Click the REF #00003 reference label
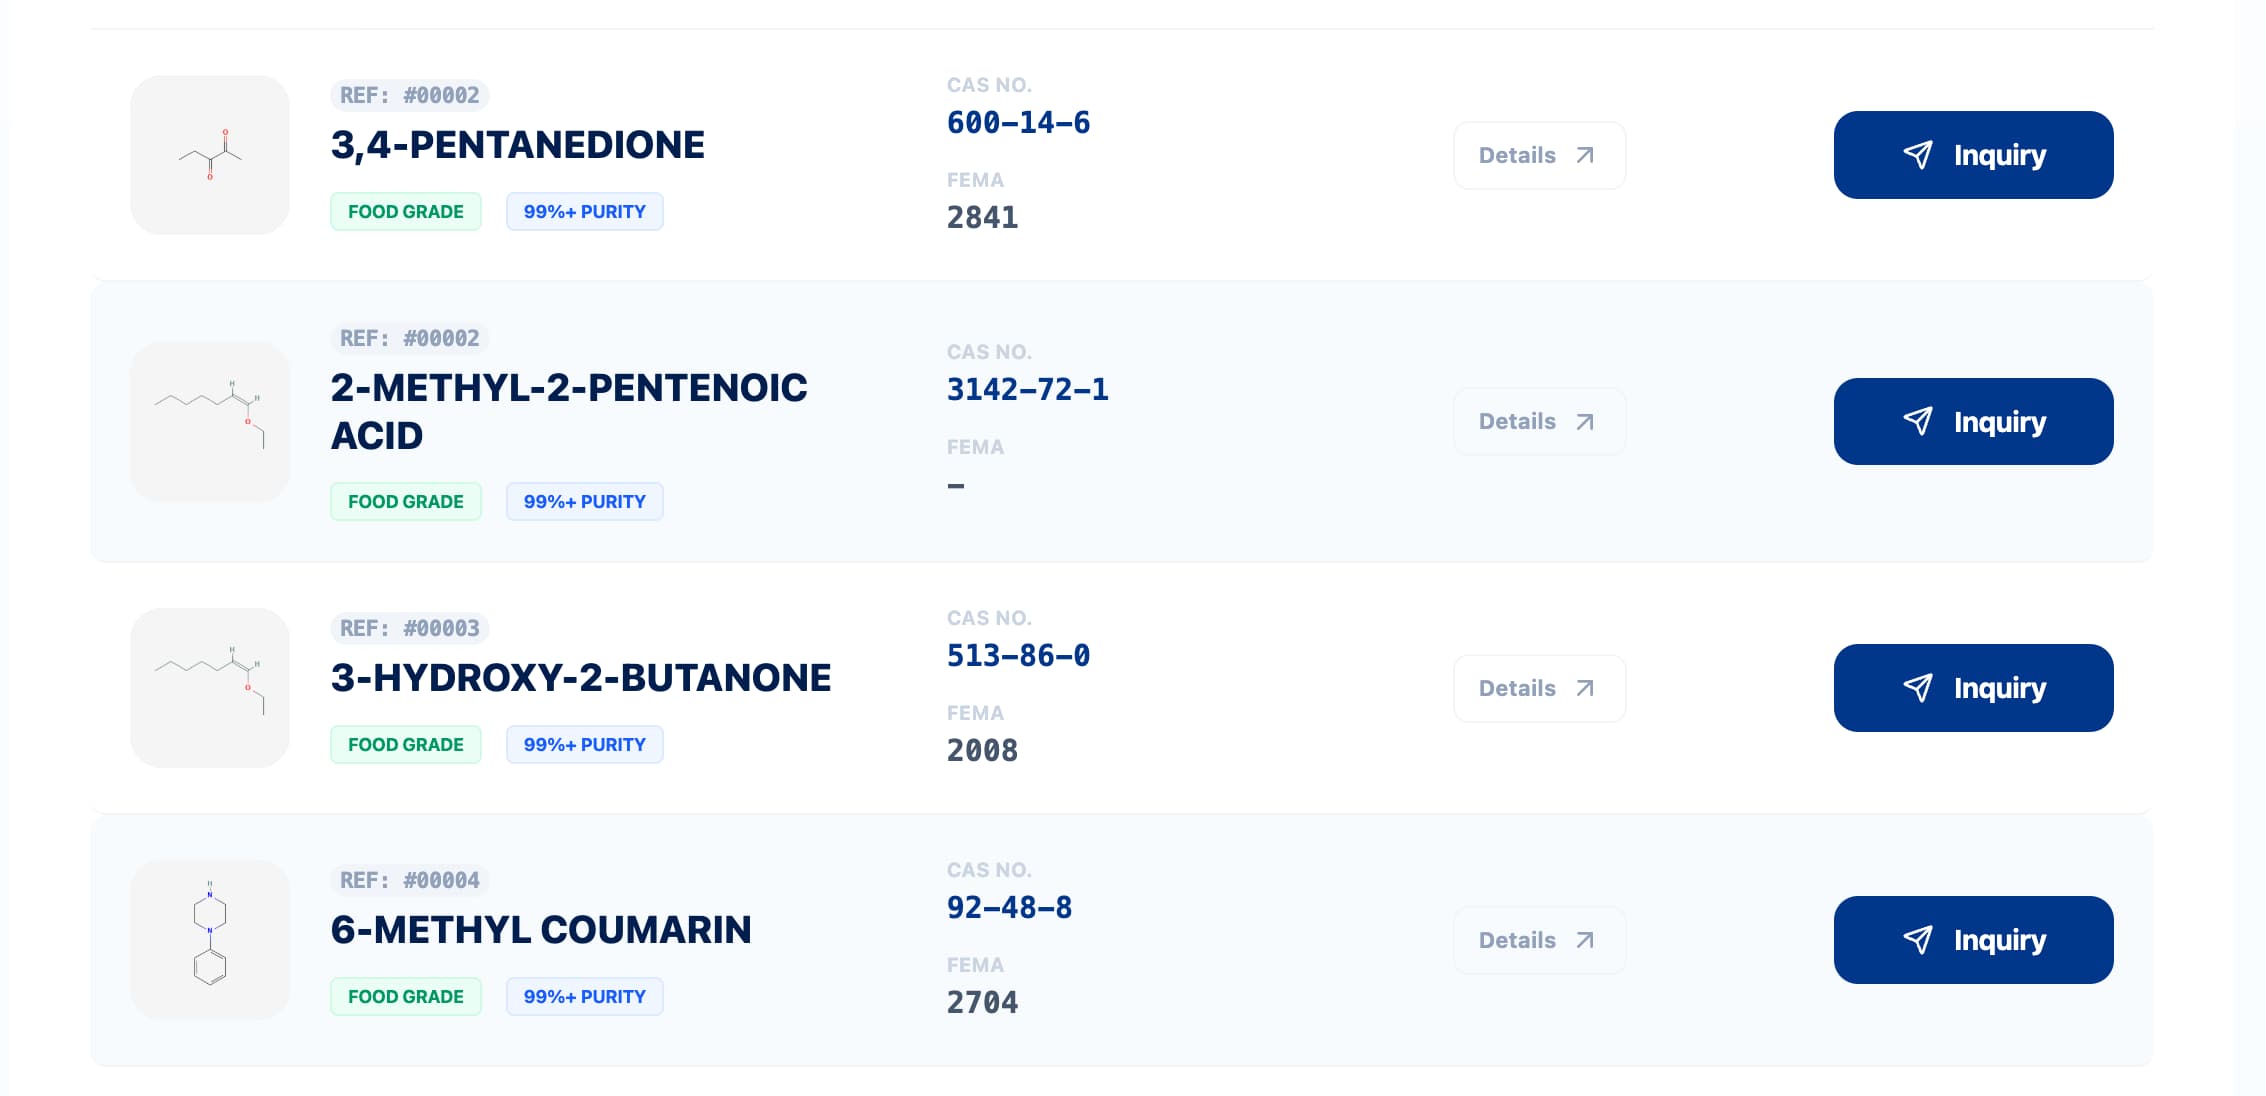 (x=409, y=628)
